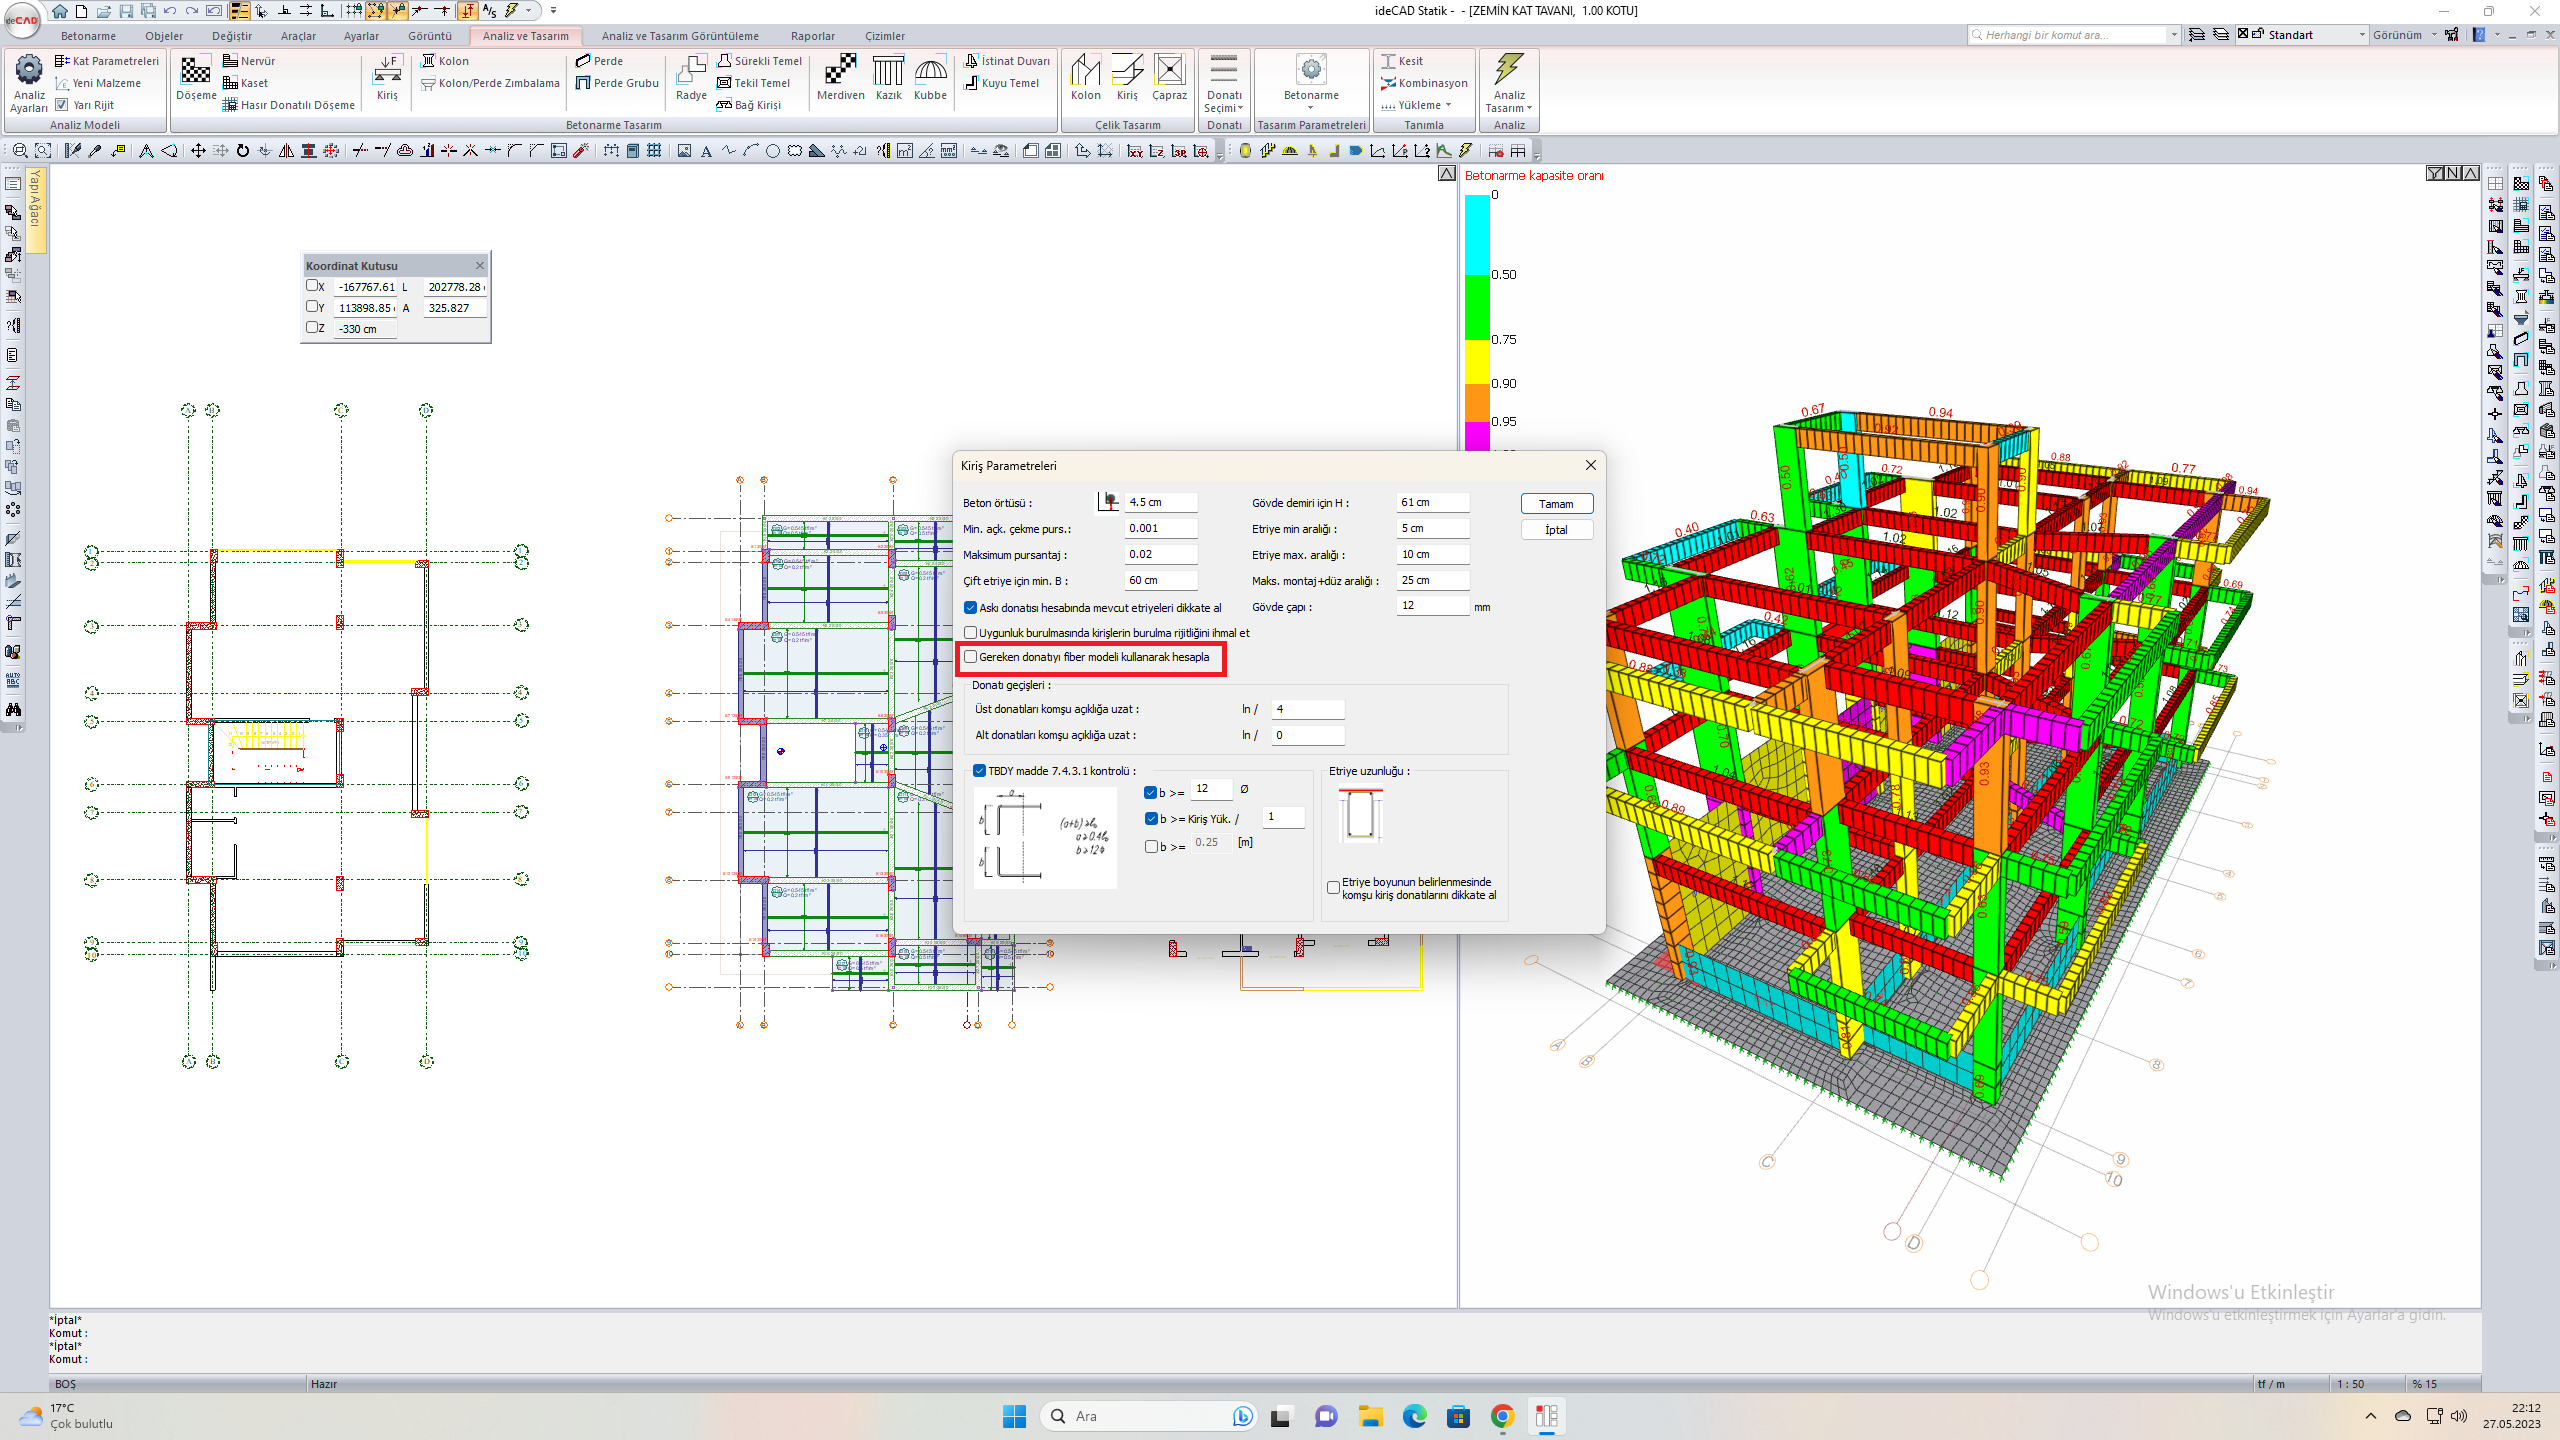This screenshot has height=1440, width=2560.
Task: Click the Kombinasyon tool
Action: pyautogui.click(x=1424, y=83)
